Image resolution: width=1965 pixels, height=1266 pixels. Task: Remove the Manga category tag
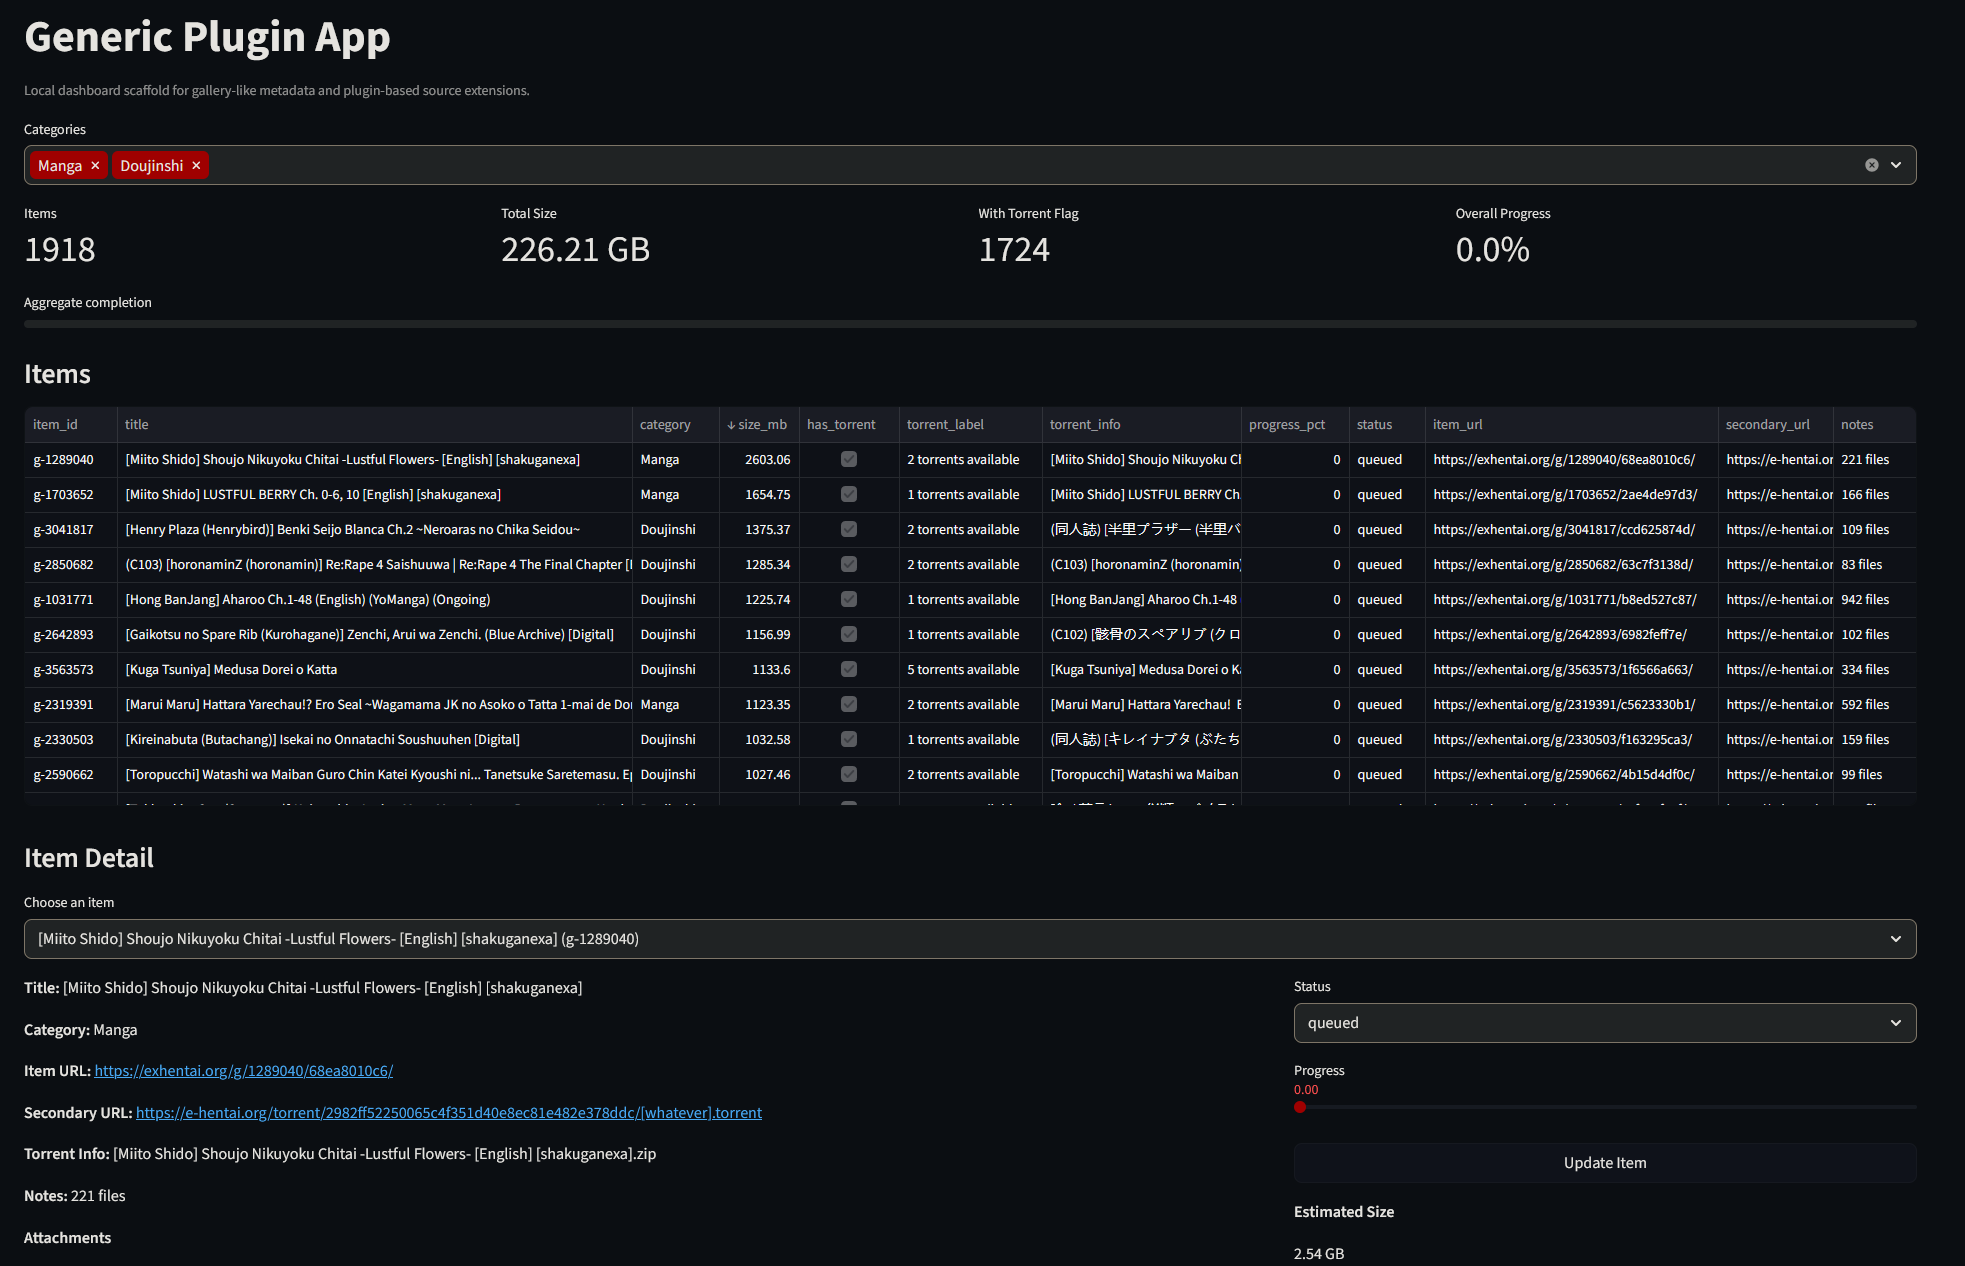click(x=95, y=166)
